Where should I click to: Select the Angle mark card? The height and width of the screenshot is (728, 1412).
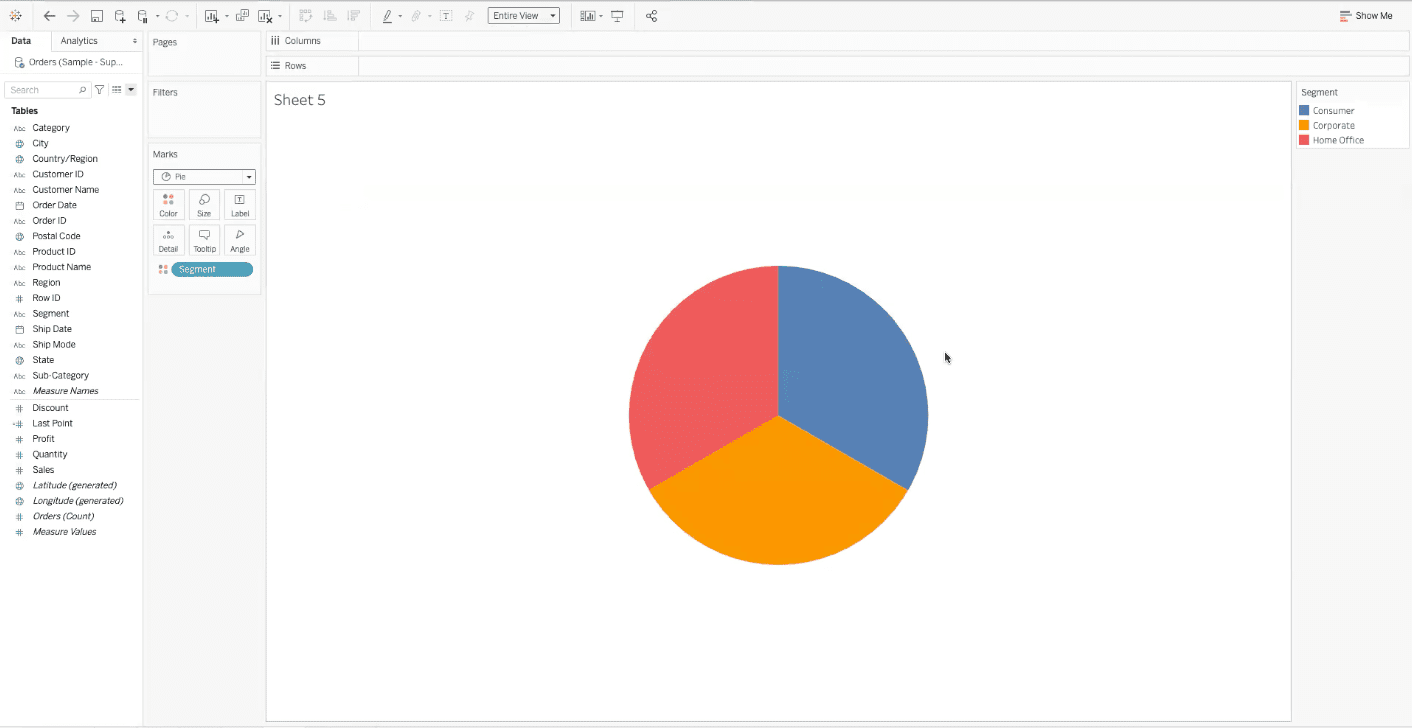pyautogui.click(x=239, y=240)
